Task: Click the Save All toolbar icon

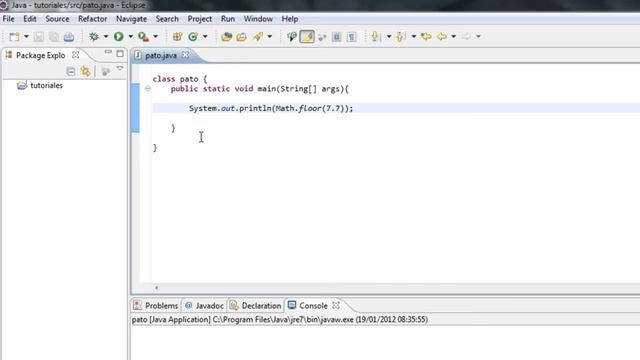Action: [53, 37]
